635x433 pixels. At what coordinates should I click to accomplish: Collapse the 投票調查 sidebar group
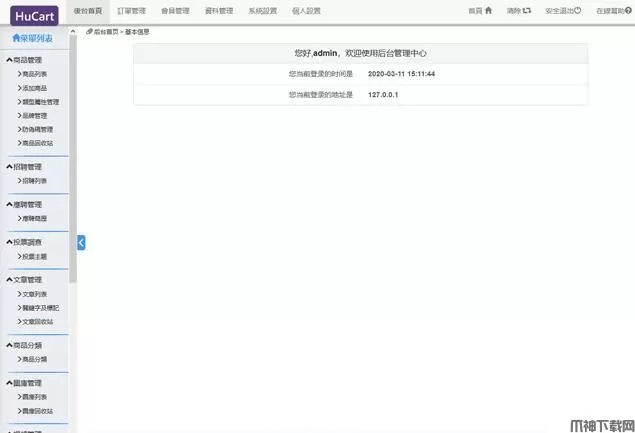(x=24, y=242)
